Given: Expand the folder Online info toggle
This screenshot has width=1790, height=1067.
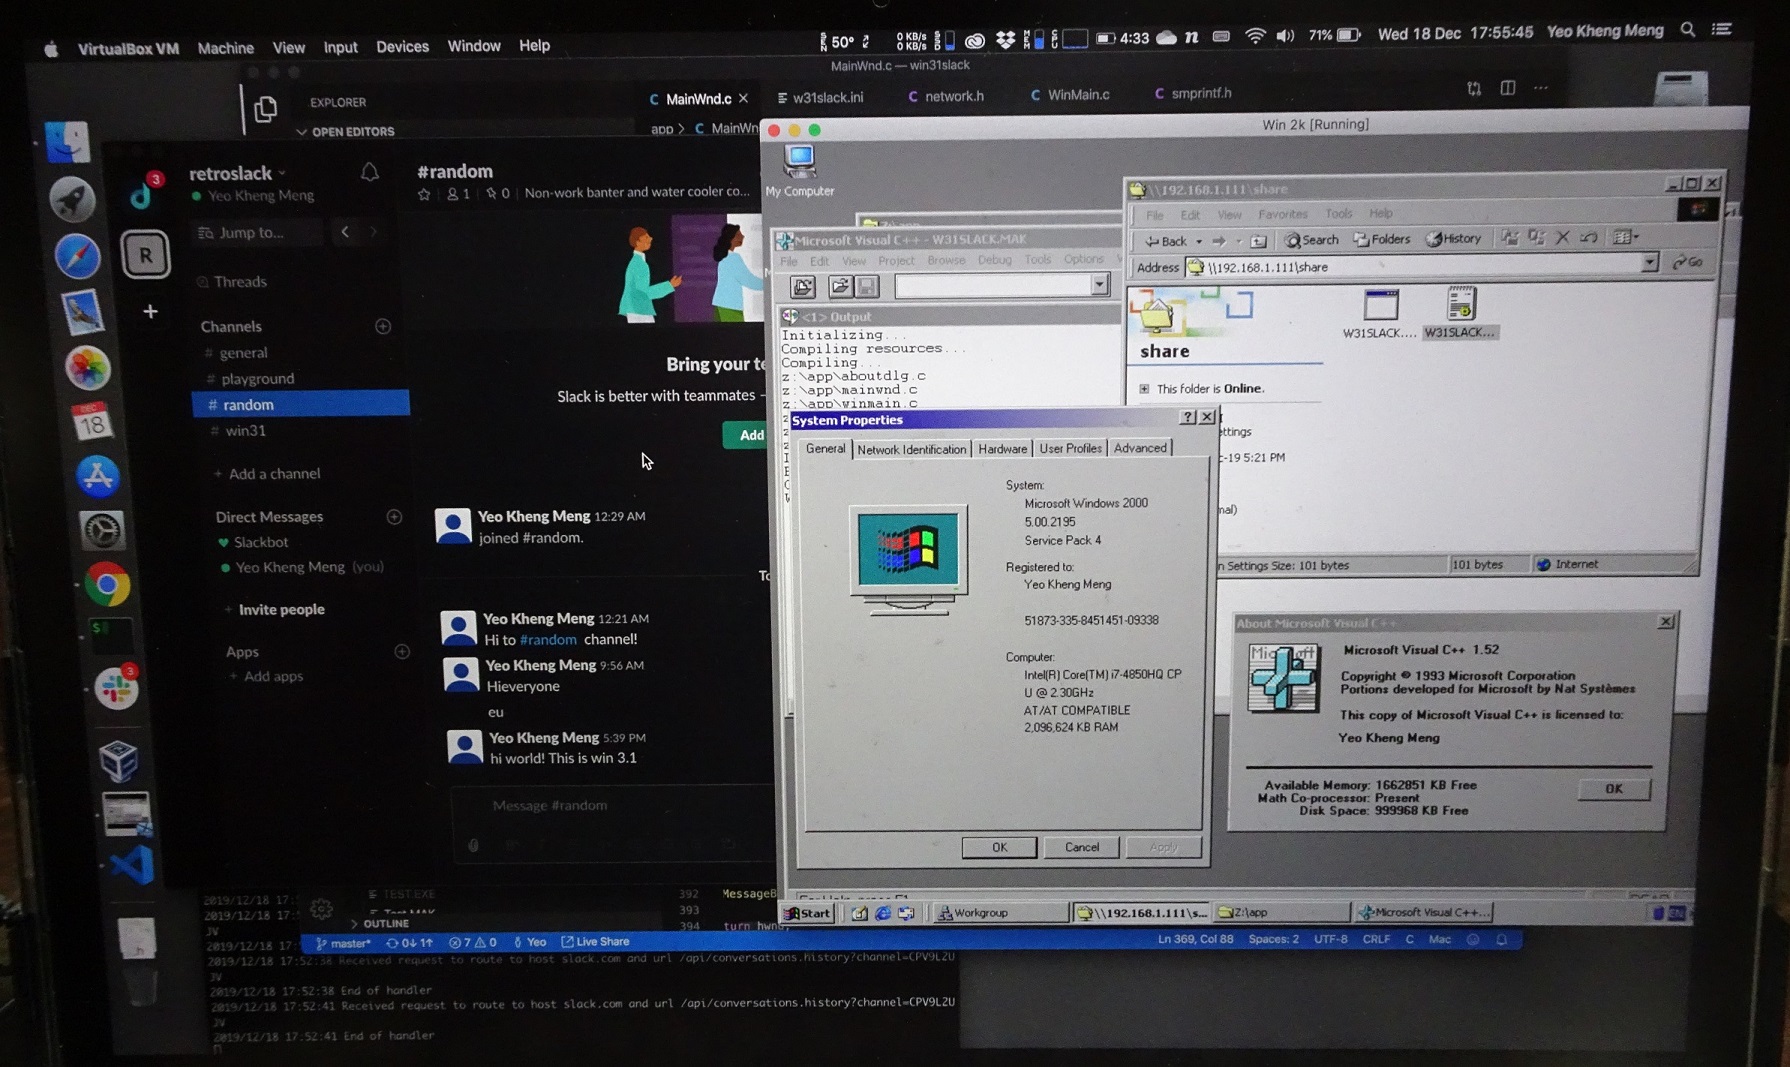Looking at the screenshot, I should (x=1144, y=389).
